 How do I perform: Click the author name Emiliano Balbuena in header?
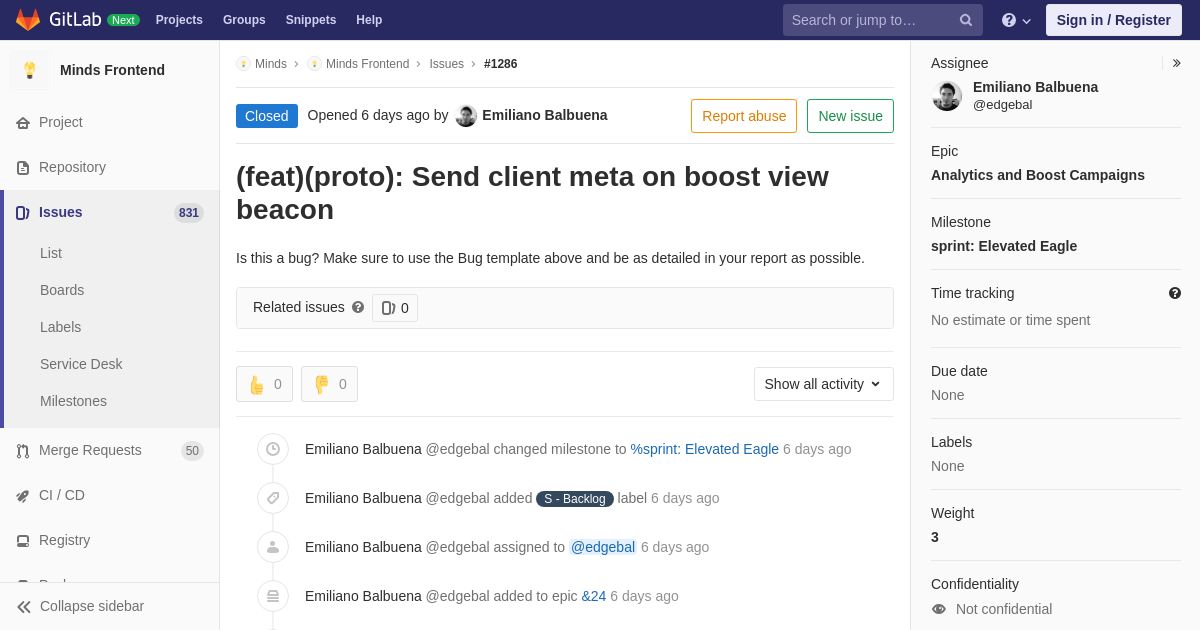(545, 115)
